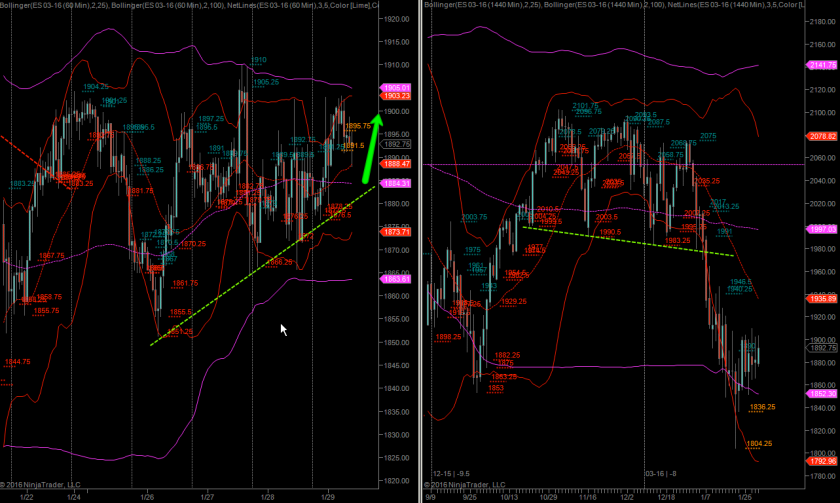This screenshot has width=840, height=503.
Task: Click the 1/7 date on daily time axis
Action: [x=706, y=497]
